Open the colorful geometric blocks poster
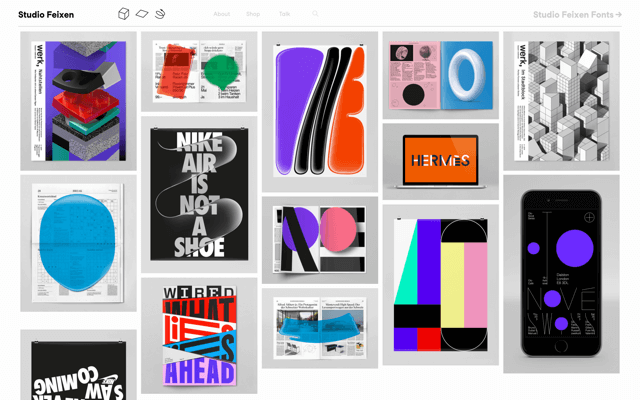The height and width of the screenshot is (400, 640). tap(441, 285)
